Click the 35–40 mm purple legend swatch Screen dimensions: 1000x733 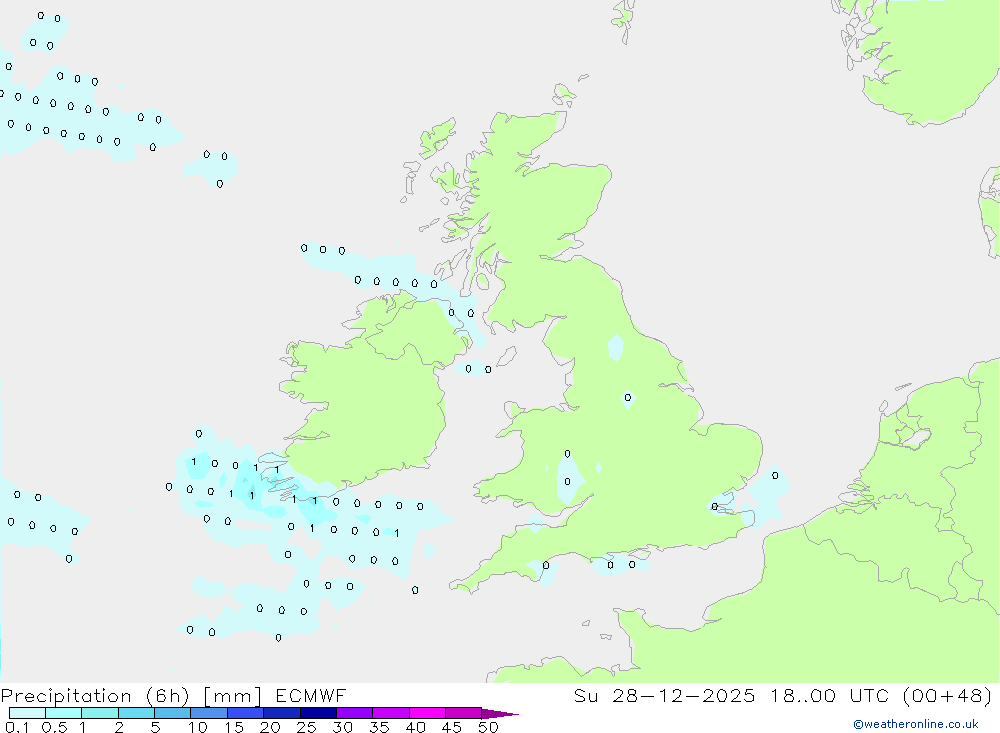coord(391,713)
